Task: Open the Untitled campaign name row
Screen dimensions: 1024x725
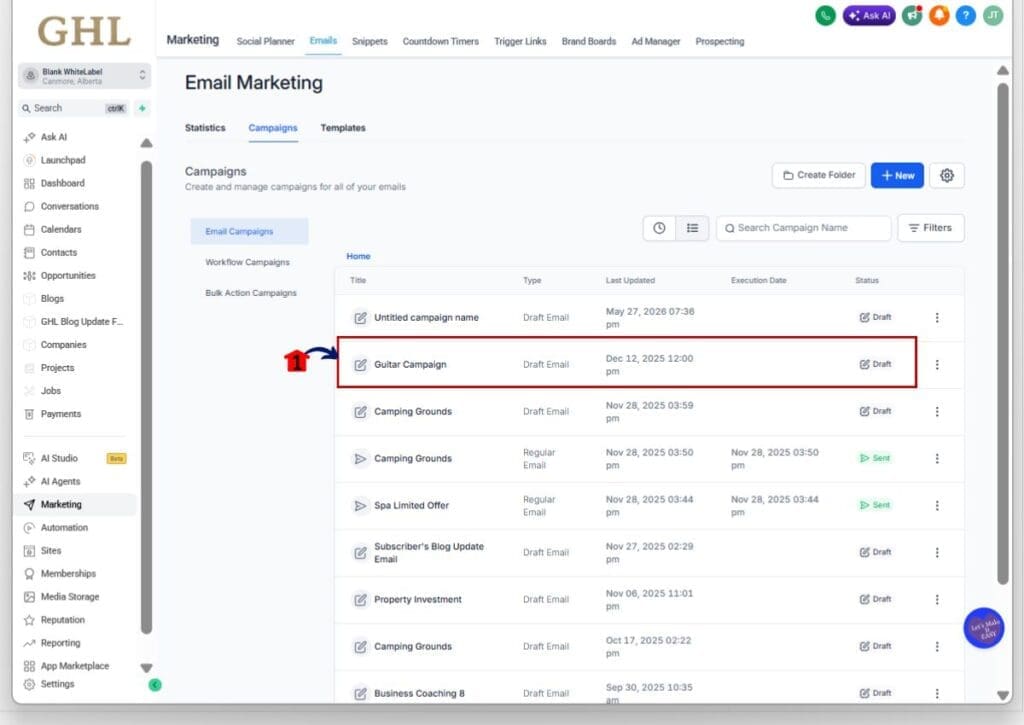Action: point(649,317)
